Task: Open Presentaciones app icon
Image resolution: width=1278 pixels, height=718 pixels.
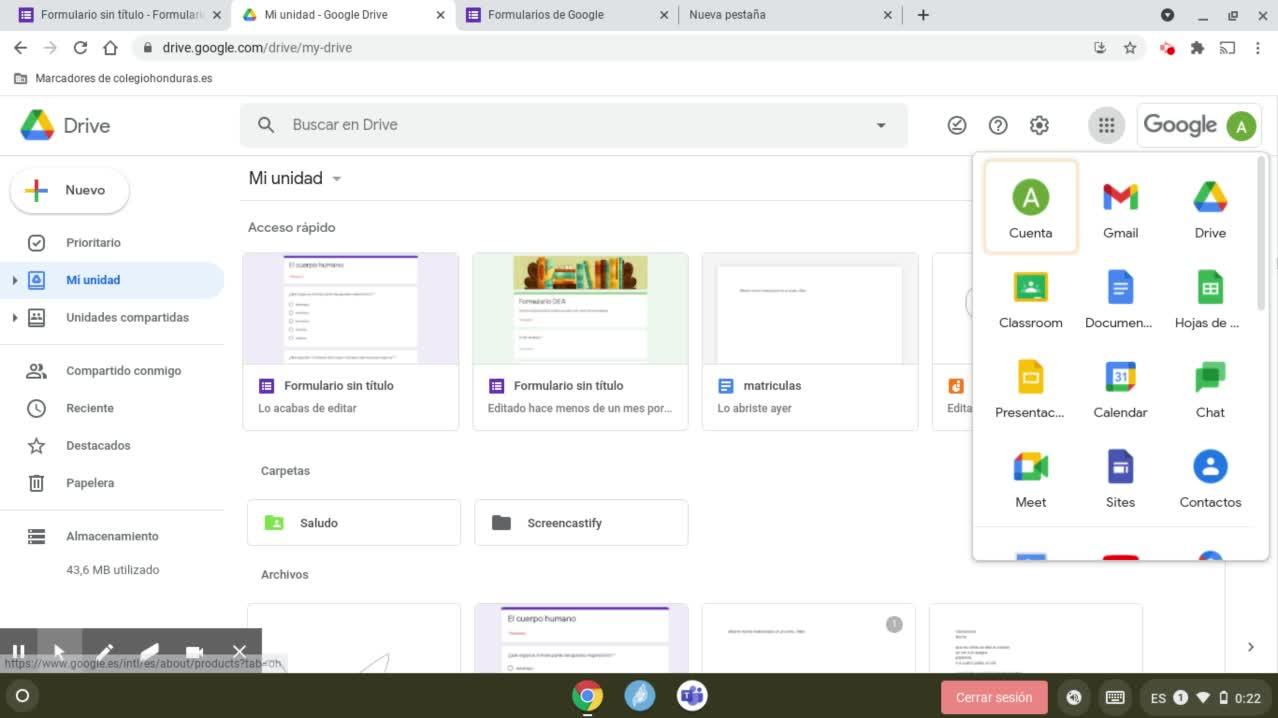Action: click(1030, 388)
